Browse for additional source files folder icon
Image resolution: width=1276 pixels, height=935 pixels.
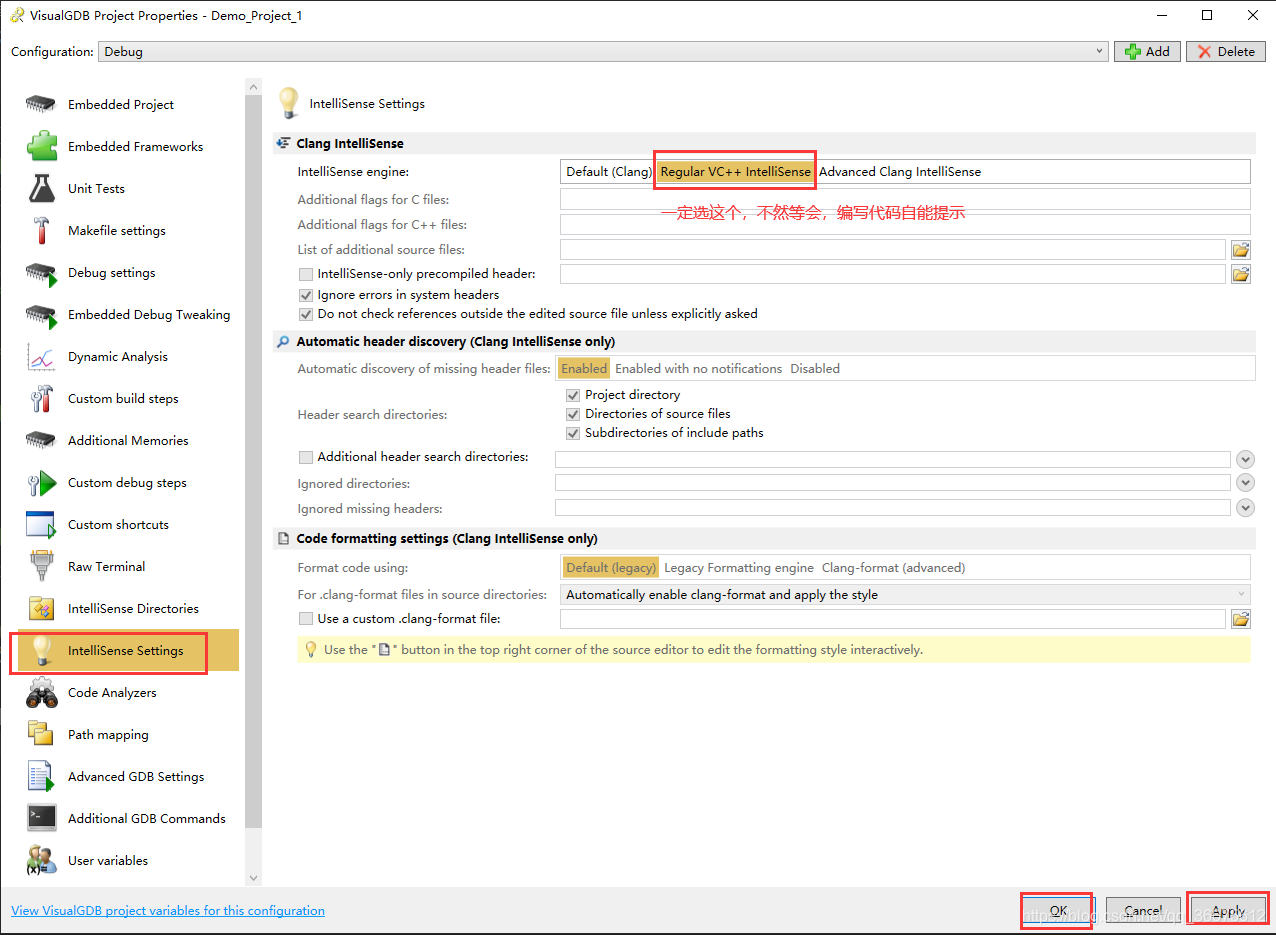(1241, 250)
